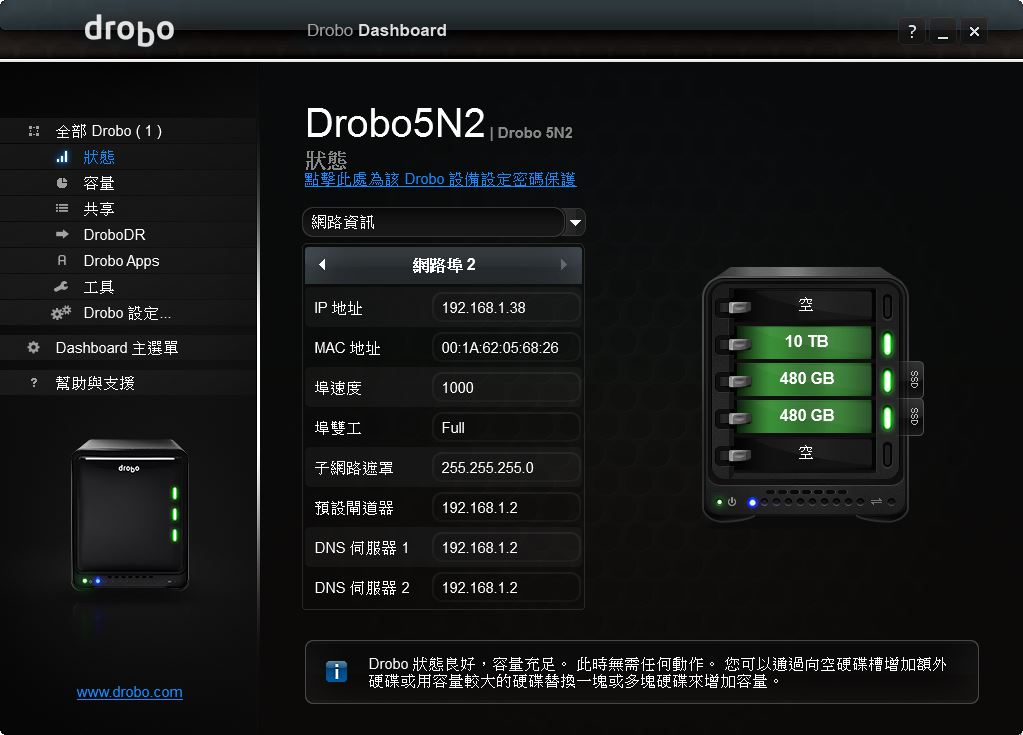Open the 網路資訊 dropdown arrow
This screenshot has height=735, width=1023.
tap(575, 222)
